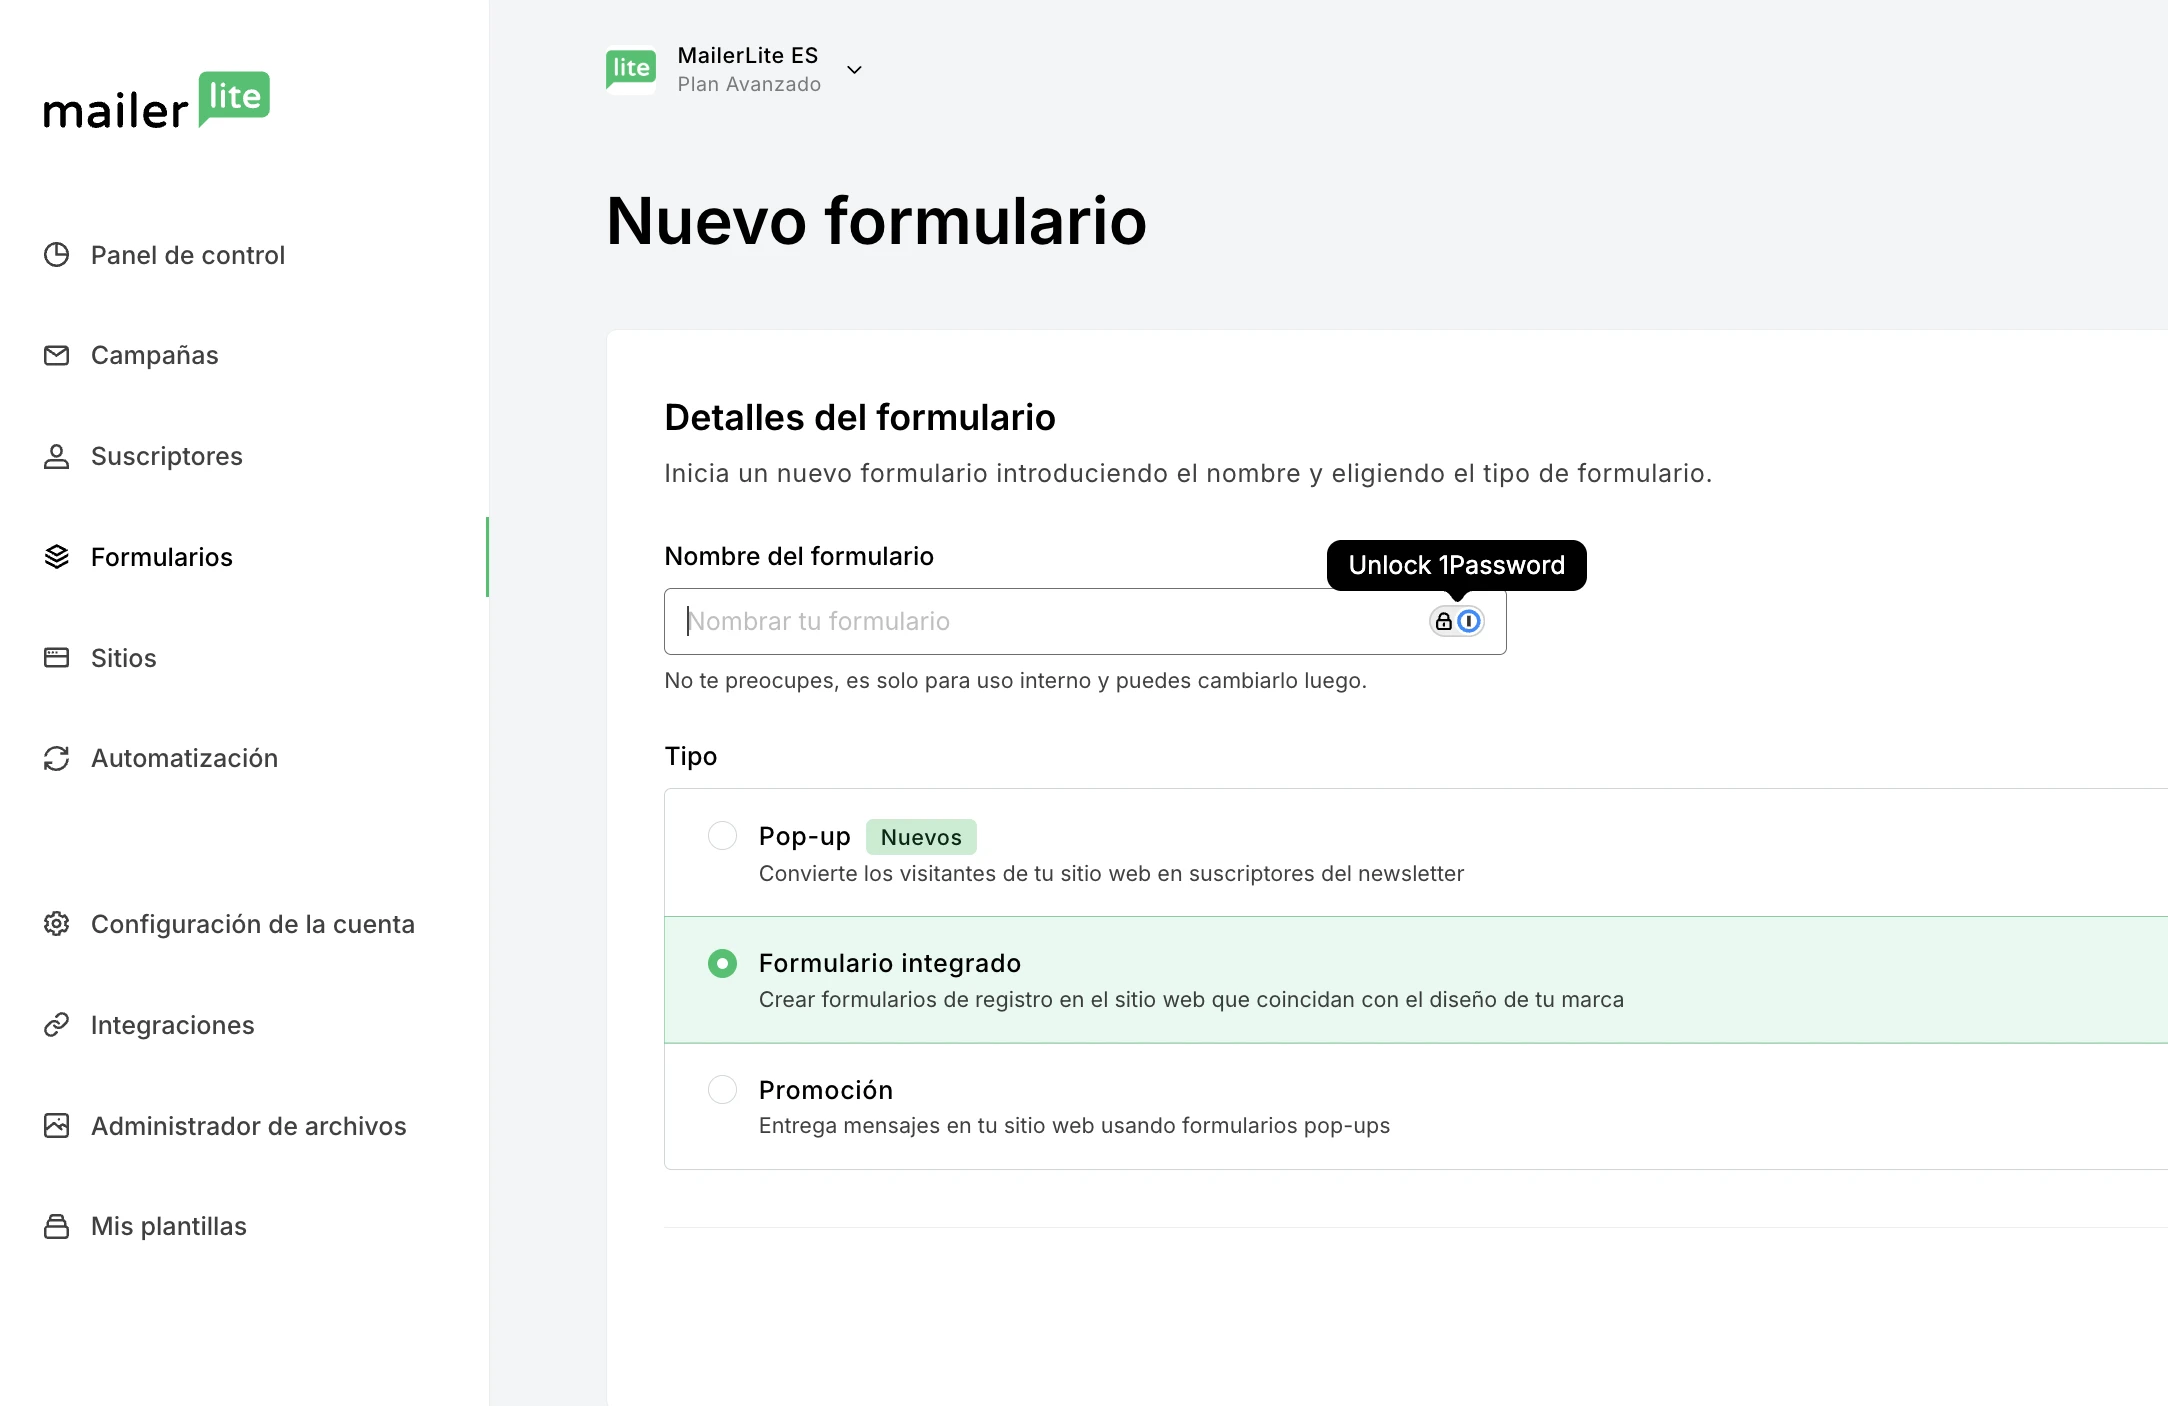The width and height of the screenshot is (2168, 1406).
Task: Choose the Promoción radio button
Action: coord(722,1089)
